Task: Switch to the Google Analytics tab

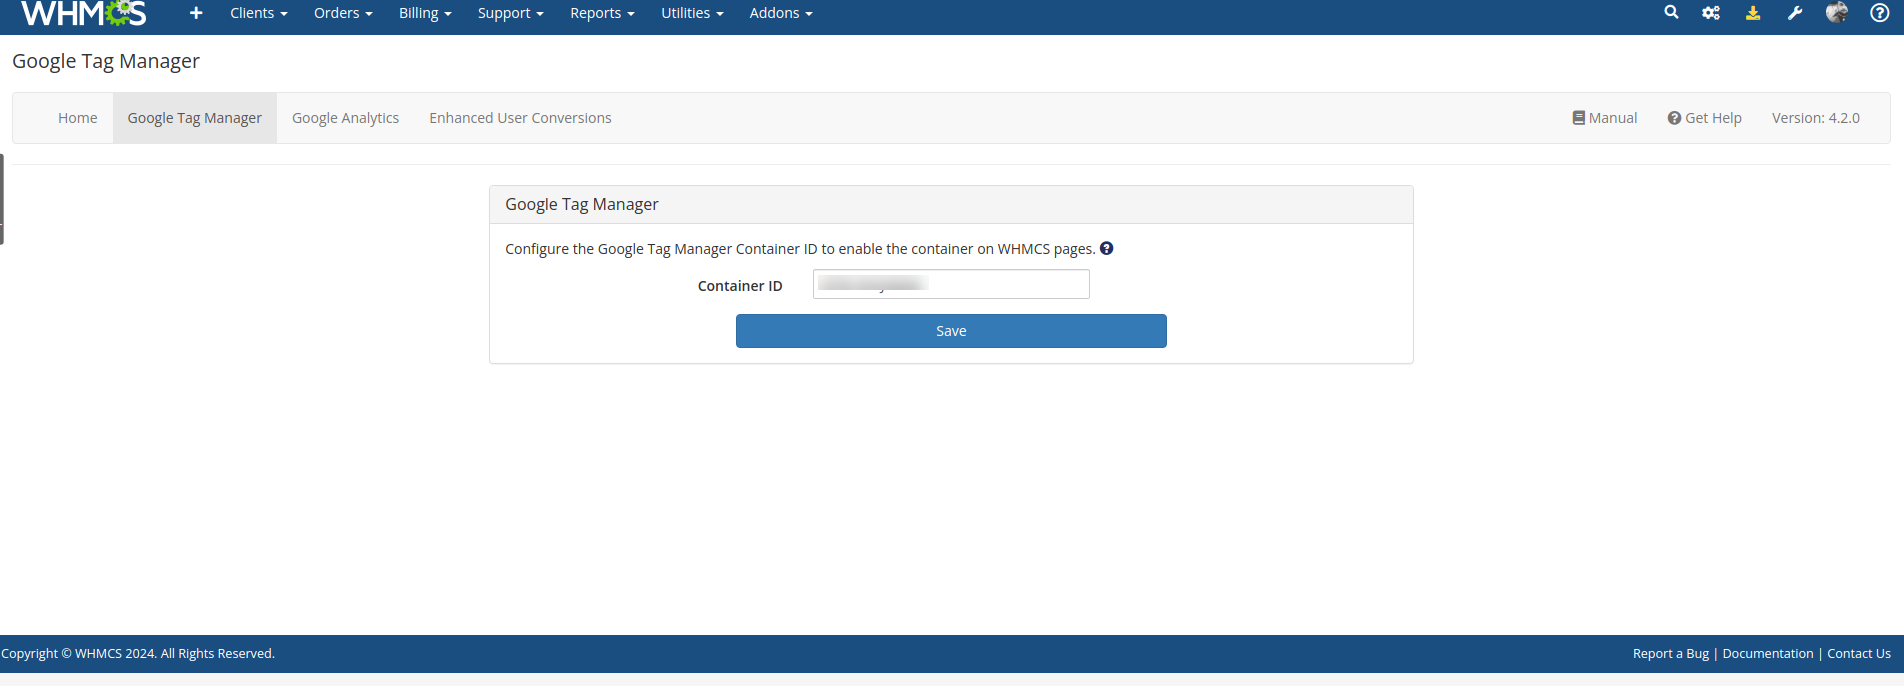Action: [x=345, y=118]
